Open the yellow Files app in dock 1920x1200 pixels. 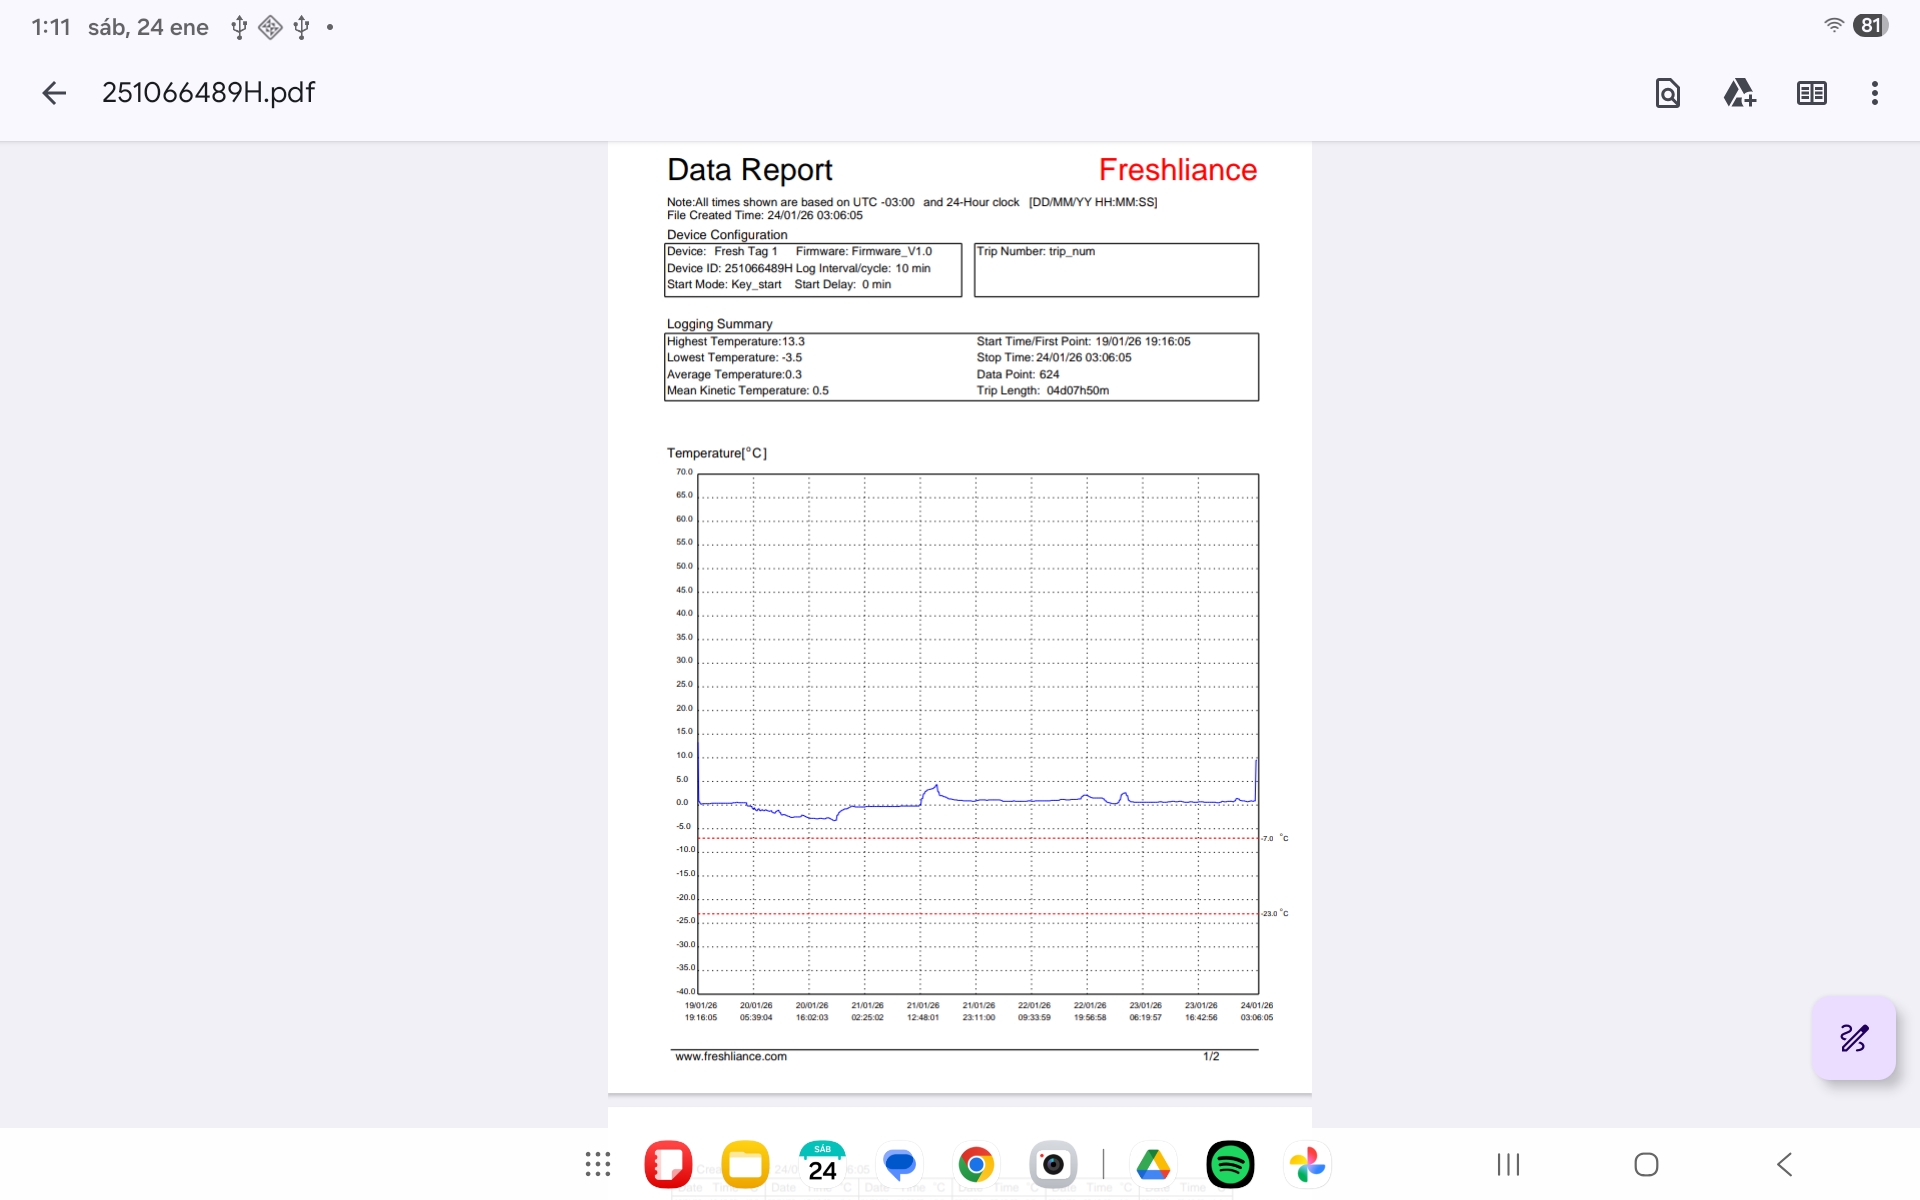(x=745, y=1164)
